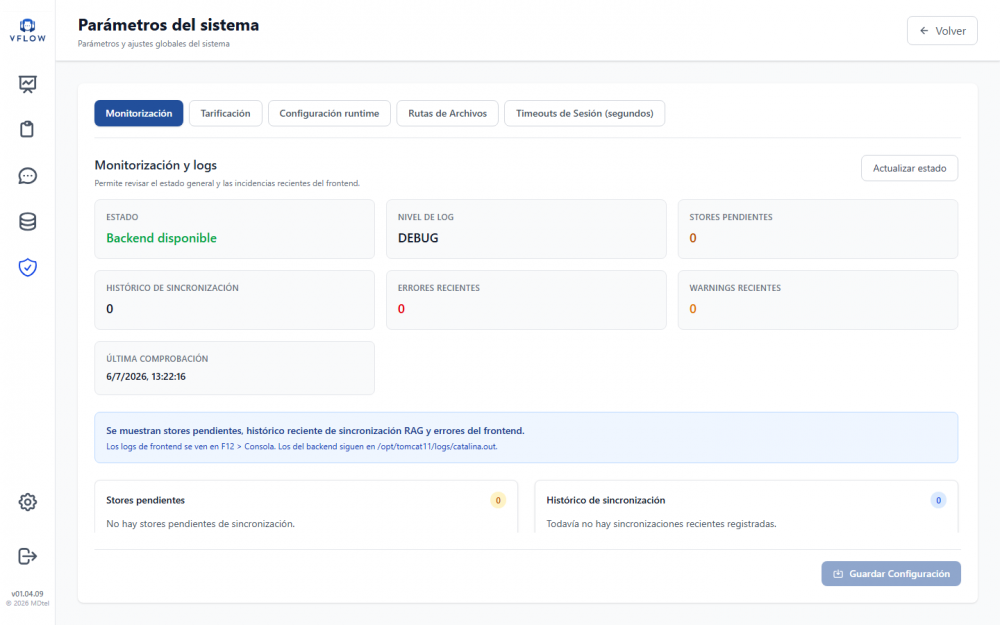Click the NIVEL DE LOG label
The image size is (1000, 625).
pyautogui.click(x=425, y=217)
